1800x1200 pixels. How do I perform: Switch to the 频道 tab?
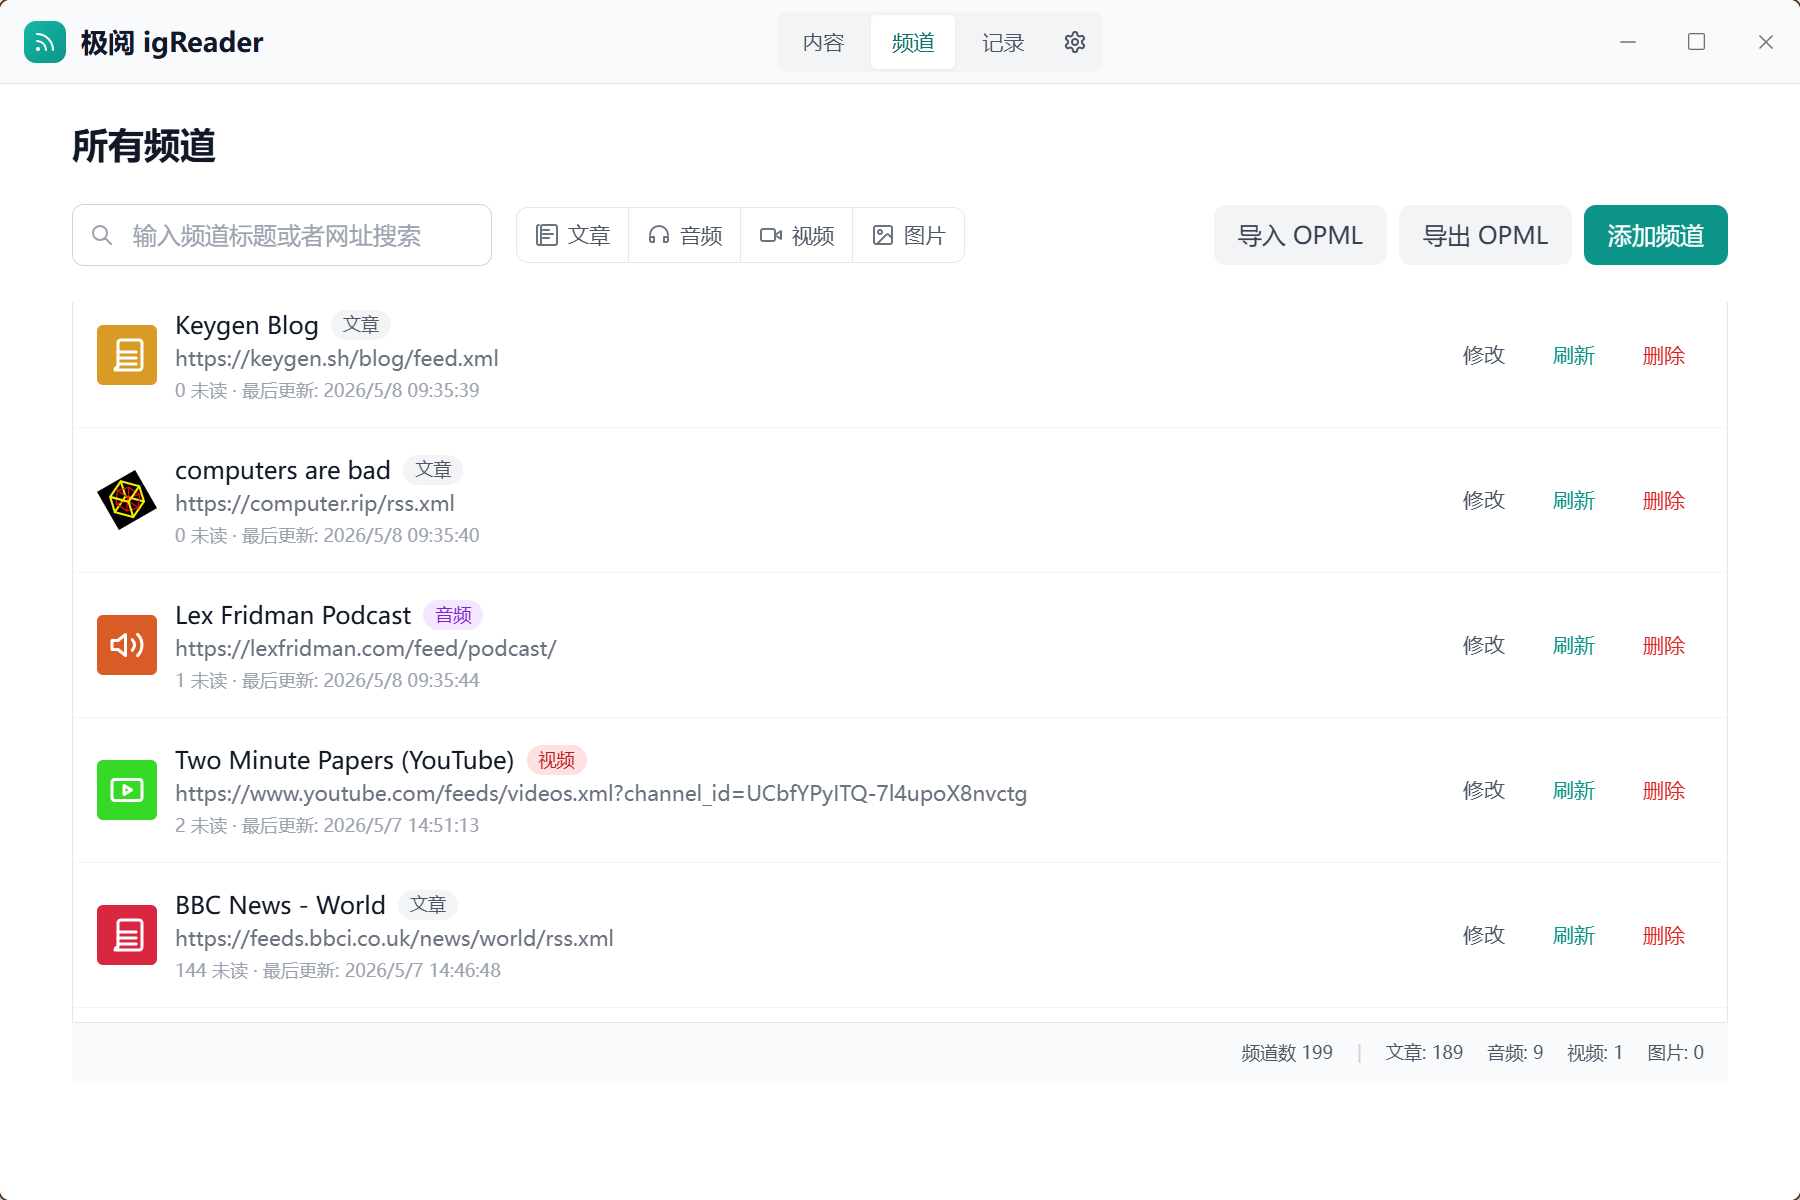[x=913, y=42]
